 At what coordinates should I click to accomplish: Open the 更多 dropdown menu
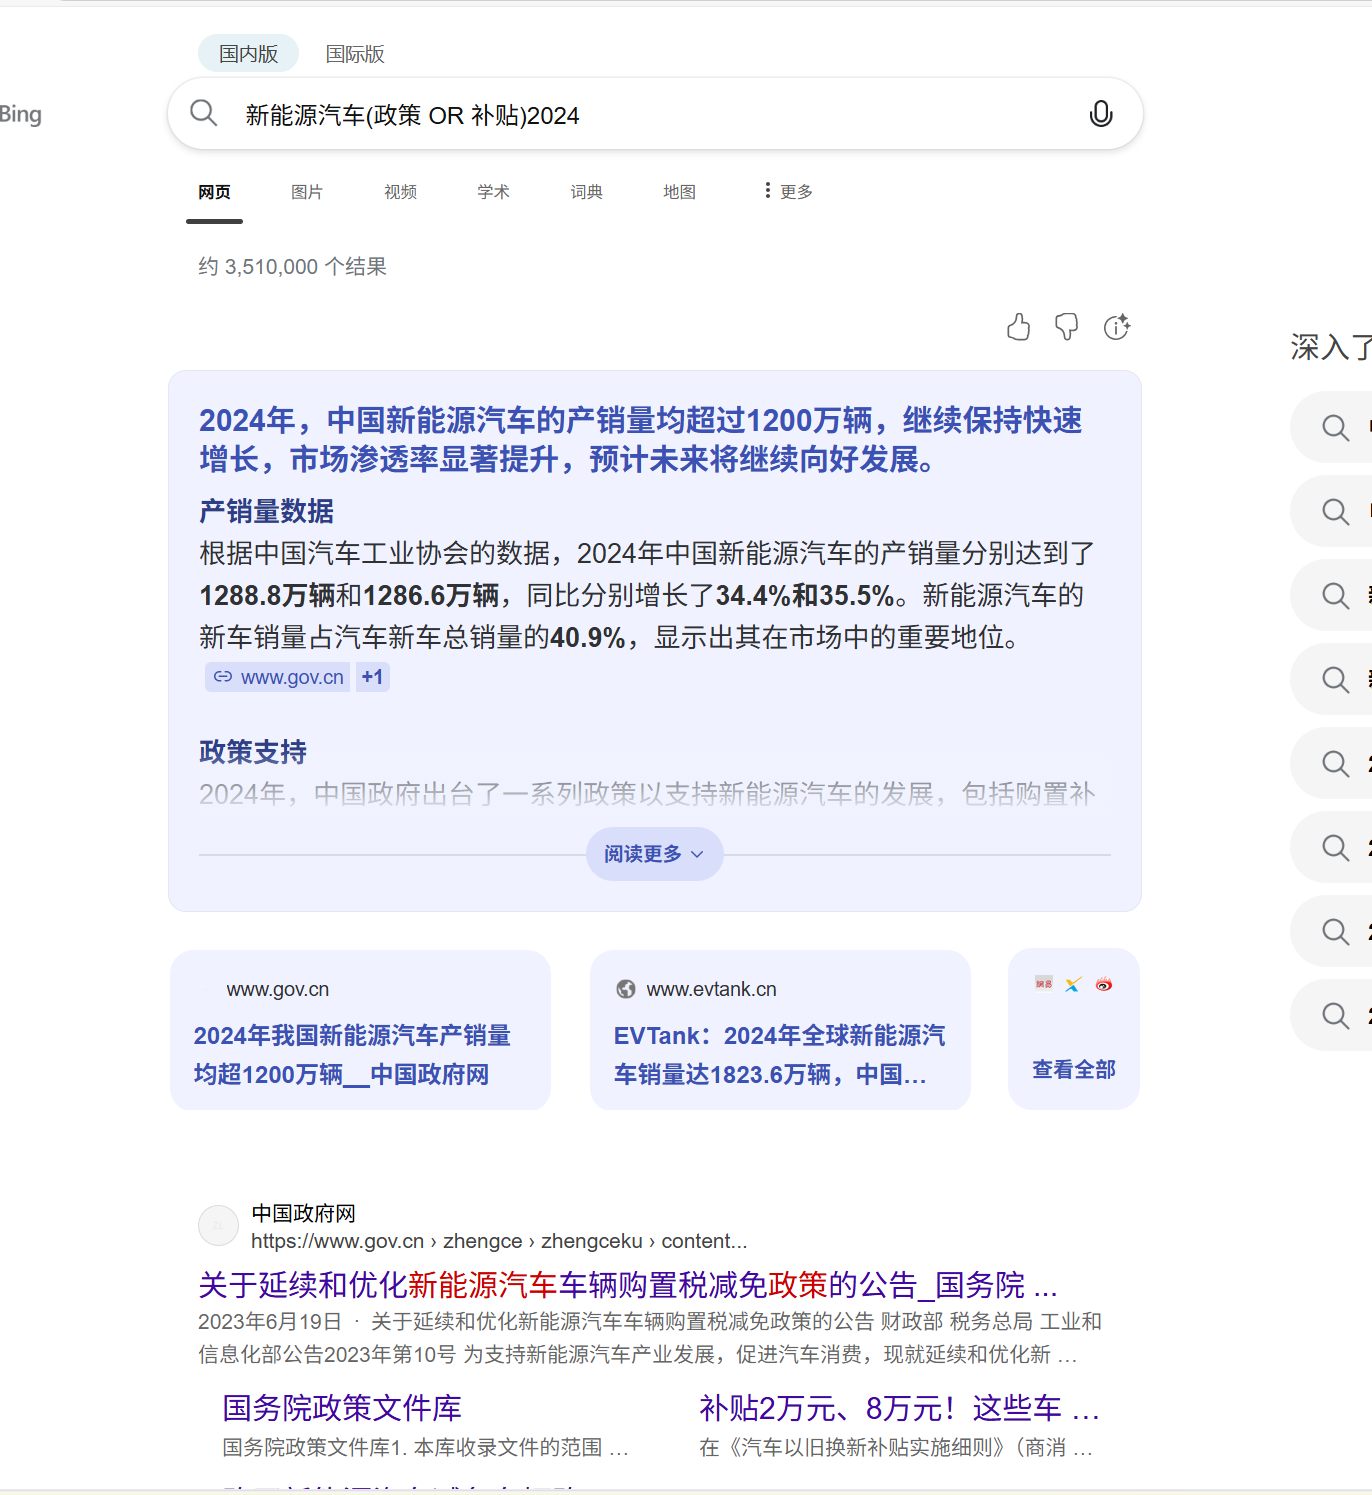tap(787, 191)
